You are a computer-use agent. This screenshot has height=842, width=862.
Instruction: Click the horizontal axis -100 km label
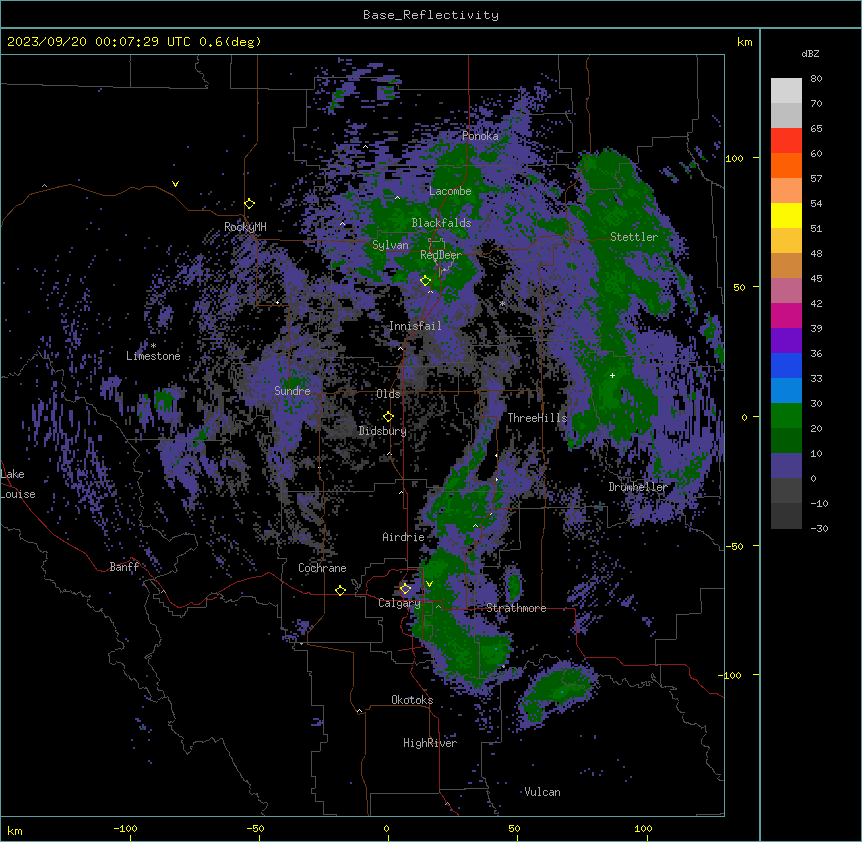point(125,828)
